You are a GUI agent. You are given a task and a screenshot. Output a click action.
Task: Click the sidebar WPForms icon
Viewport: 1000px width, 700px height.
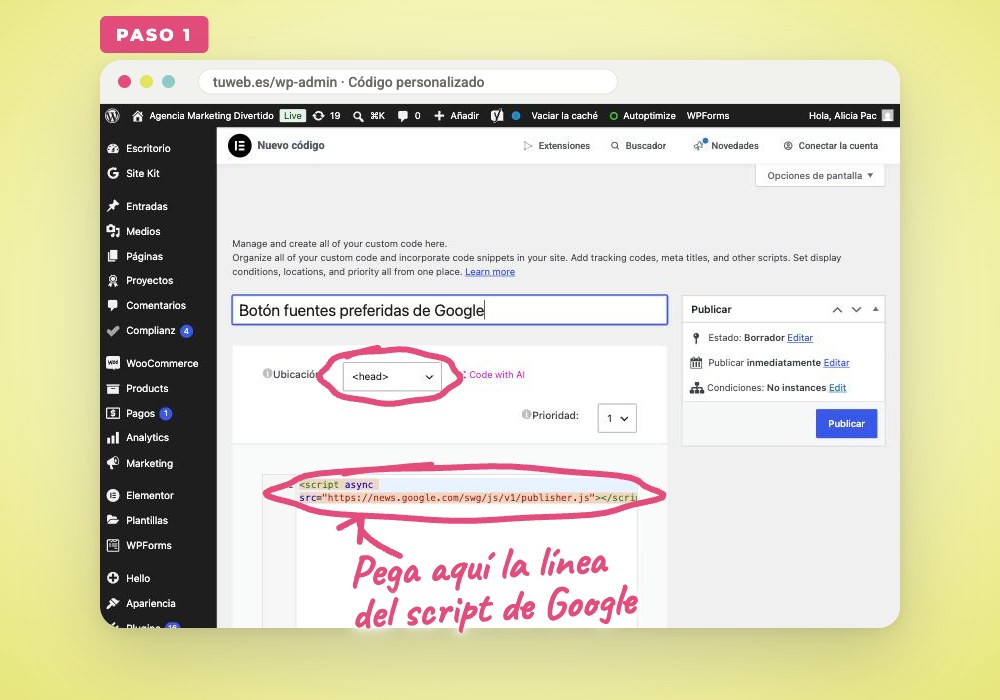click(113, 545)
